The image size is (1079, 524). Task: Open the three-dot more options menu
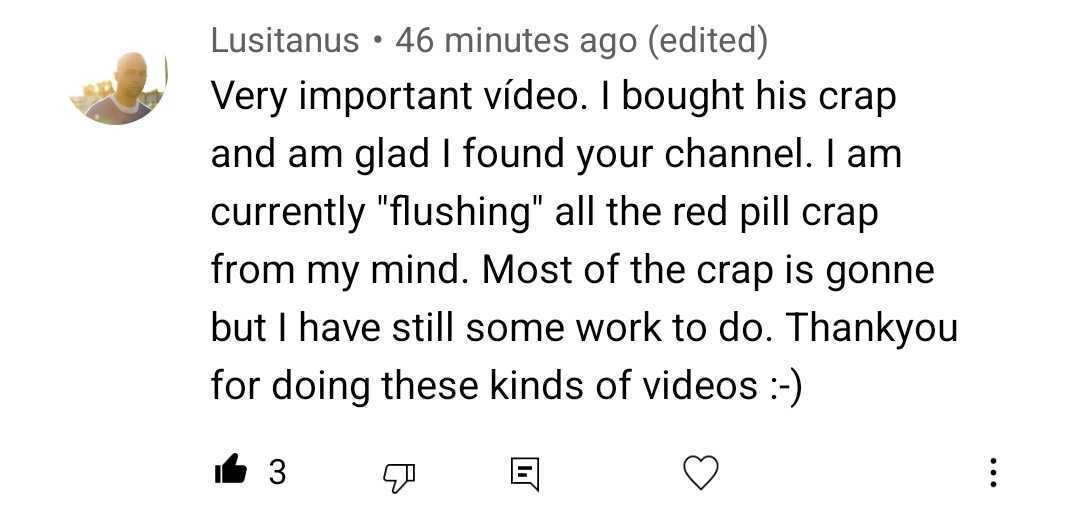pos(992,472)
